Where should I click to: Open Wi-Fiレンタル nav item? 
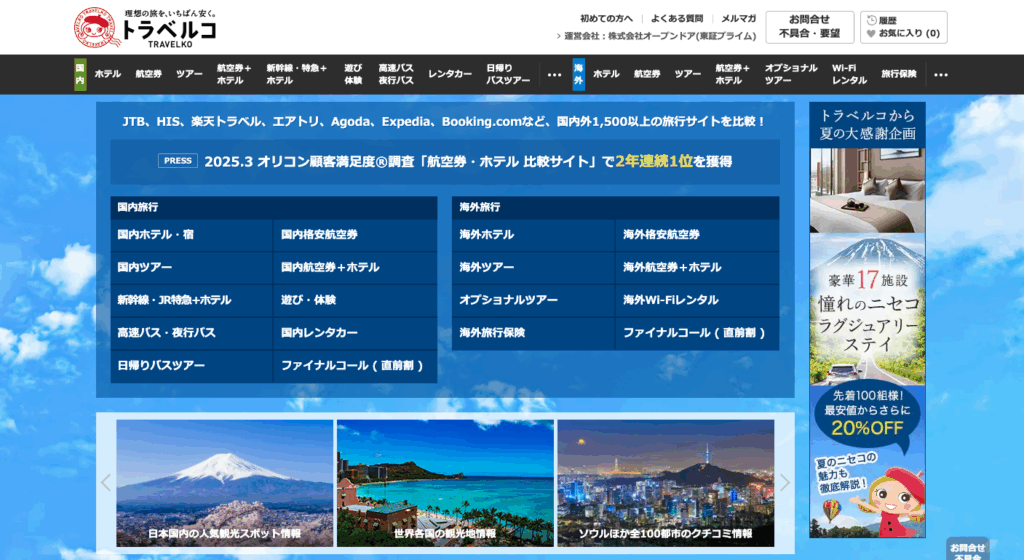[849, 74]
